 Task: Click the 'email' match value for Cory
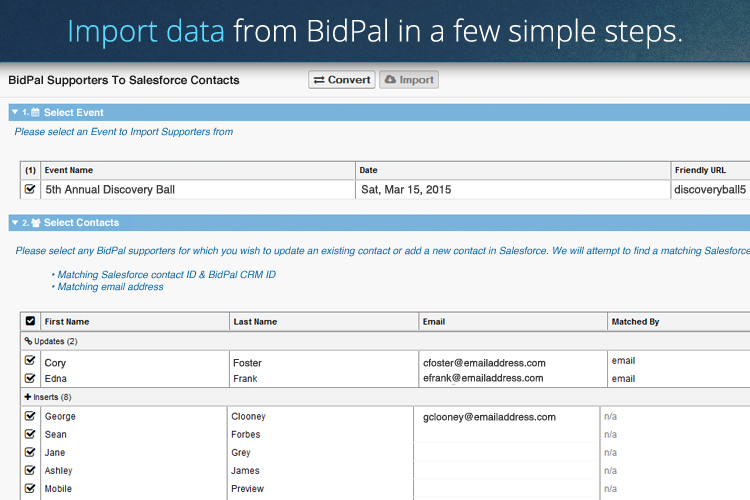point(623,361)
